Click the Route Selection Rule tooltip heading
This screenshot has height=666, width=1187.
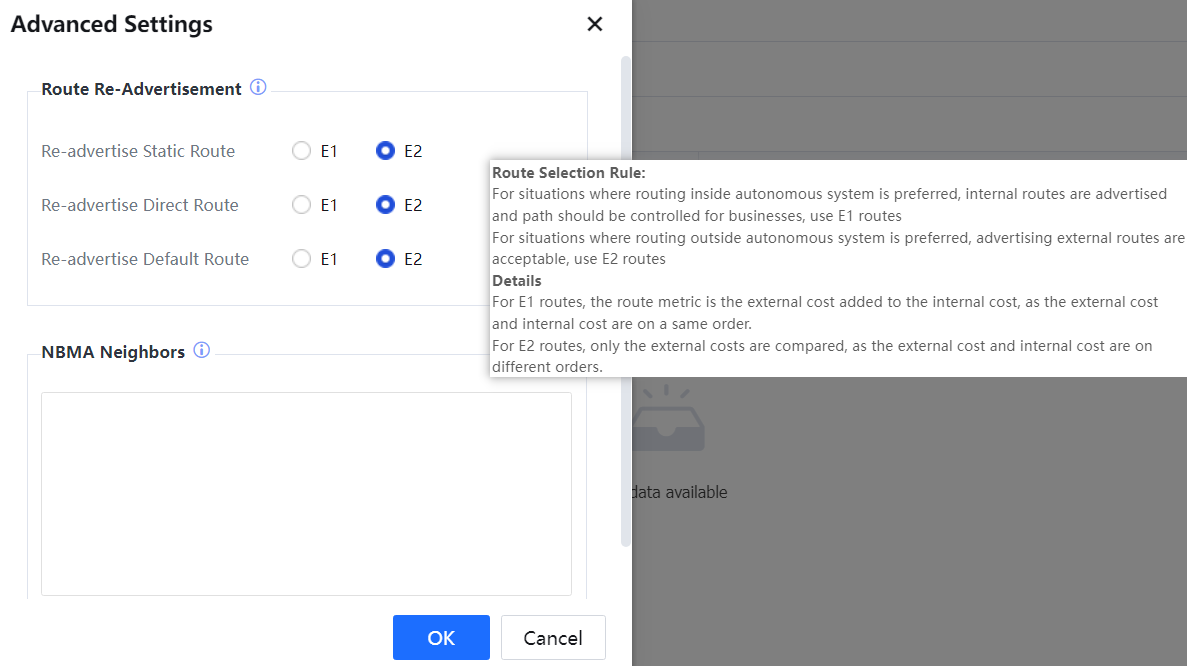(x=569, y=173)
